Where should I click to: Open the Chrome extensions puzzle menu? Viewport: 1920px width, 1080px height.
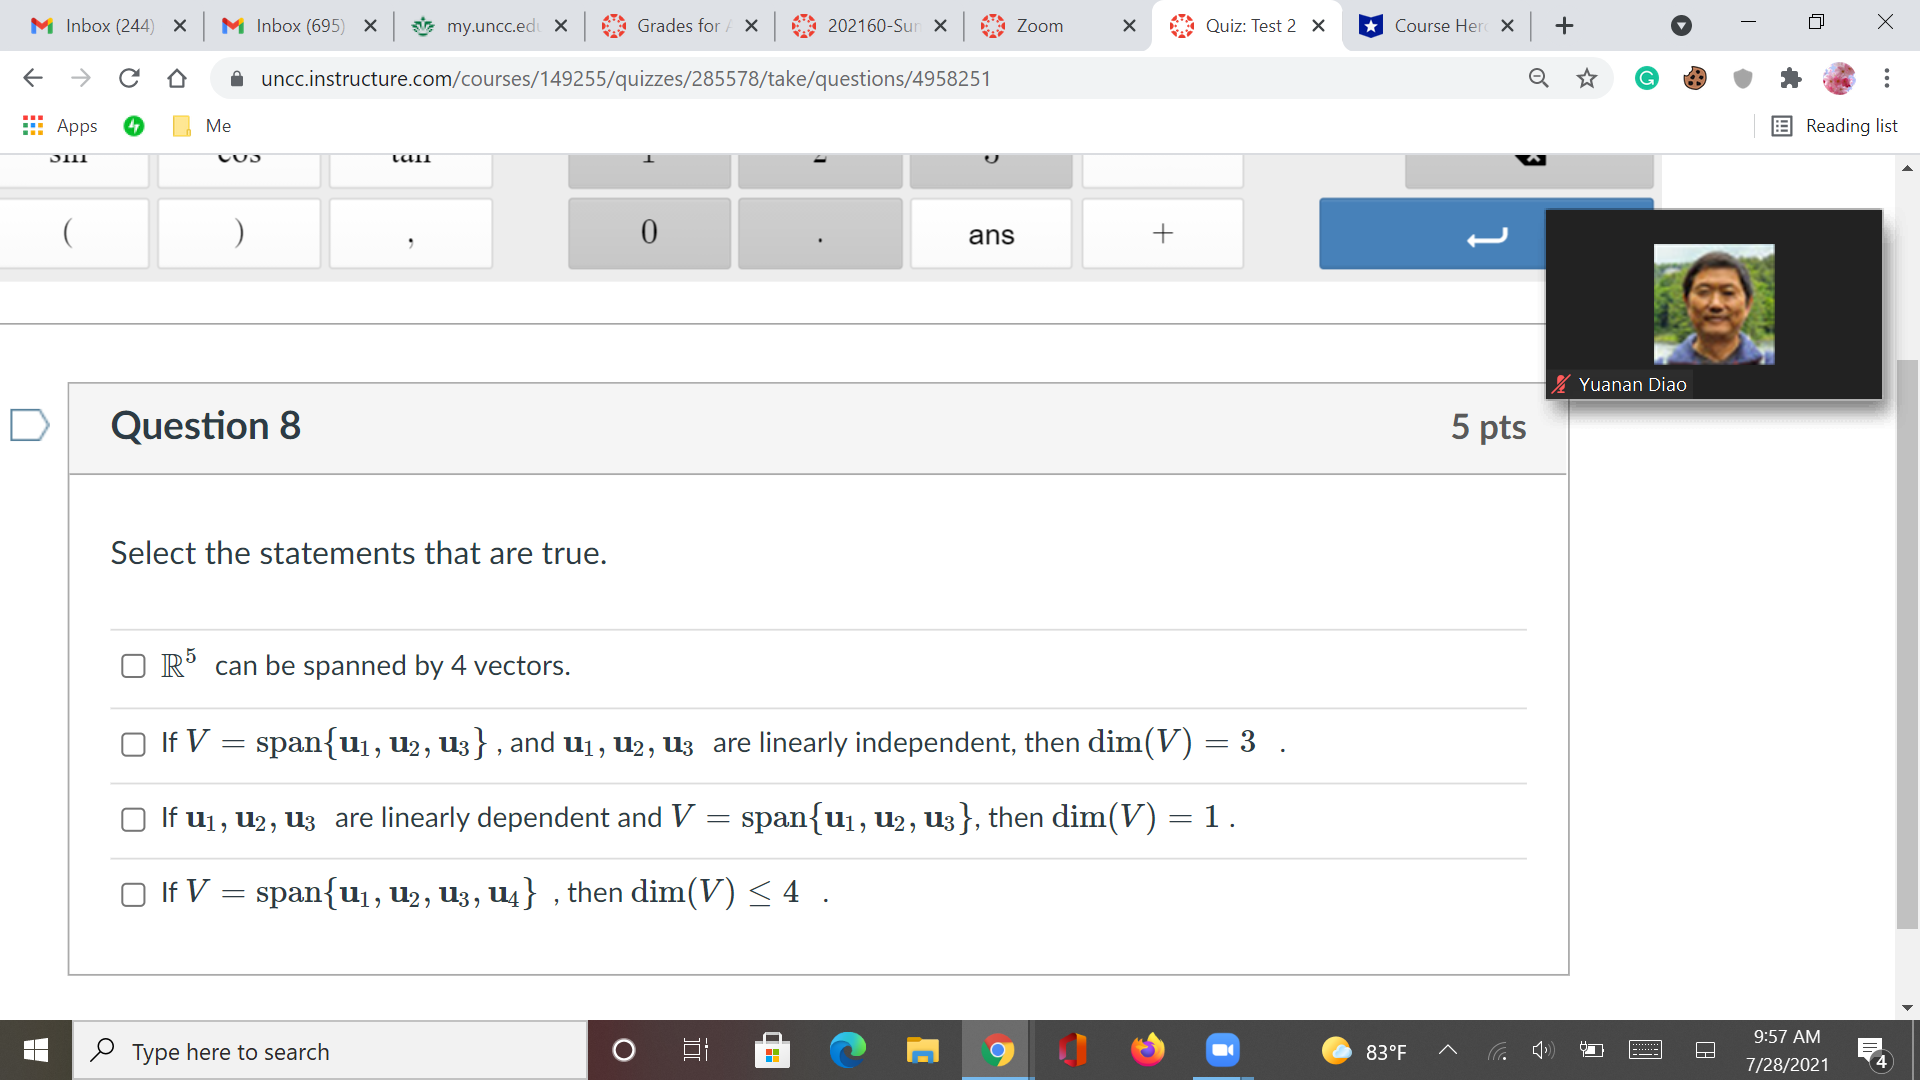pyautogui.click(x=1791, y=78)
